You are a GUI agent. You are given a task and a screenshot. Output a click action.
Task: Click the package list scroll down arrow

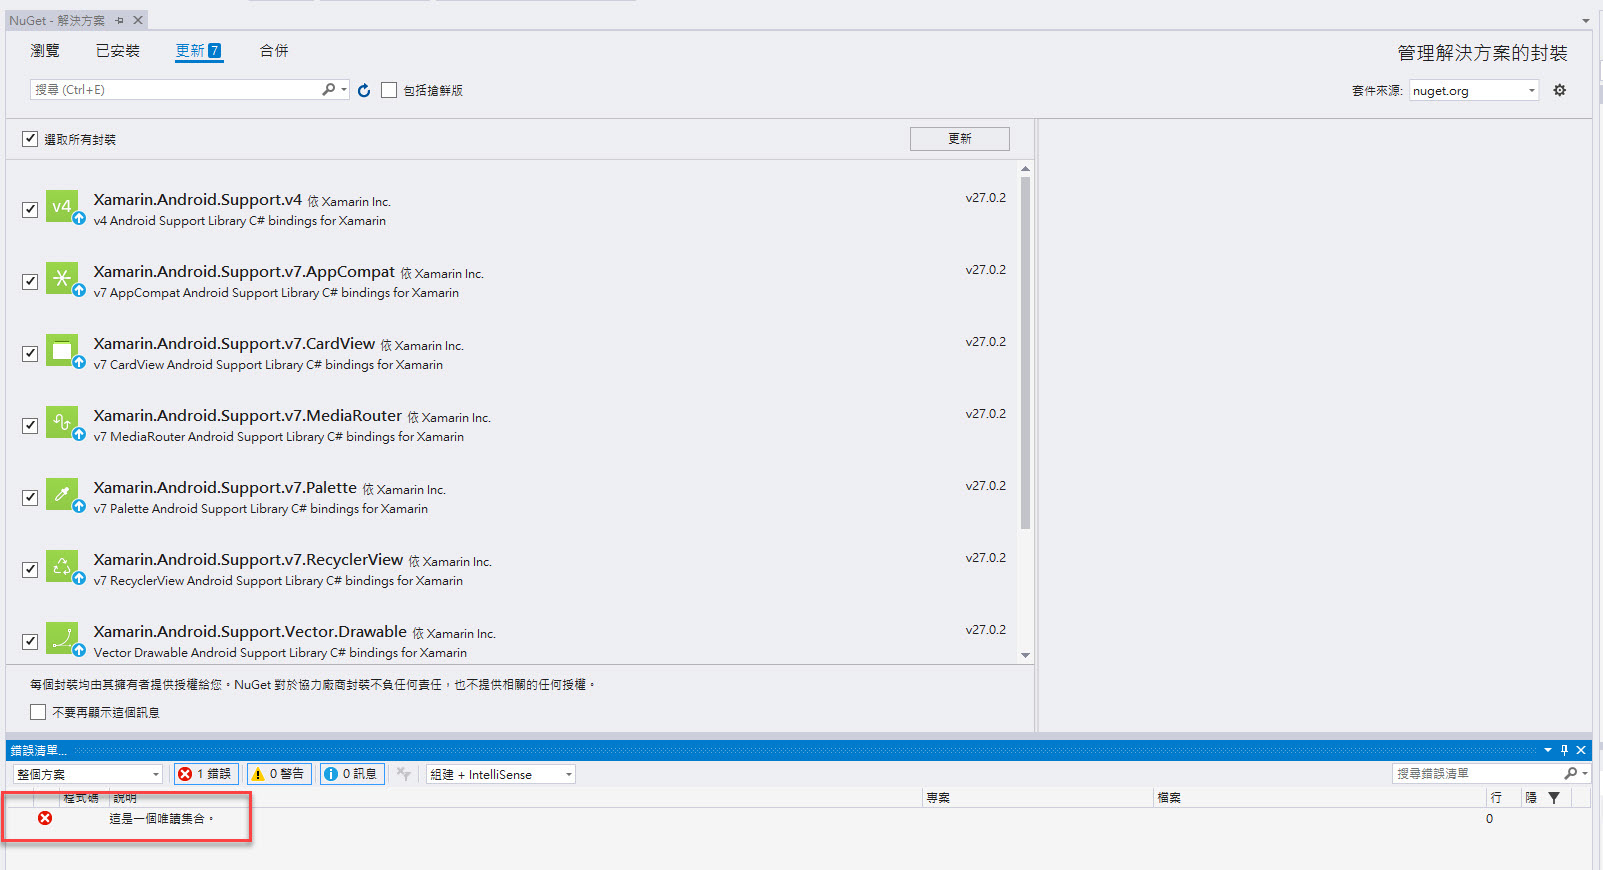point(1025,655)
